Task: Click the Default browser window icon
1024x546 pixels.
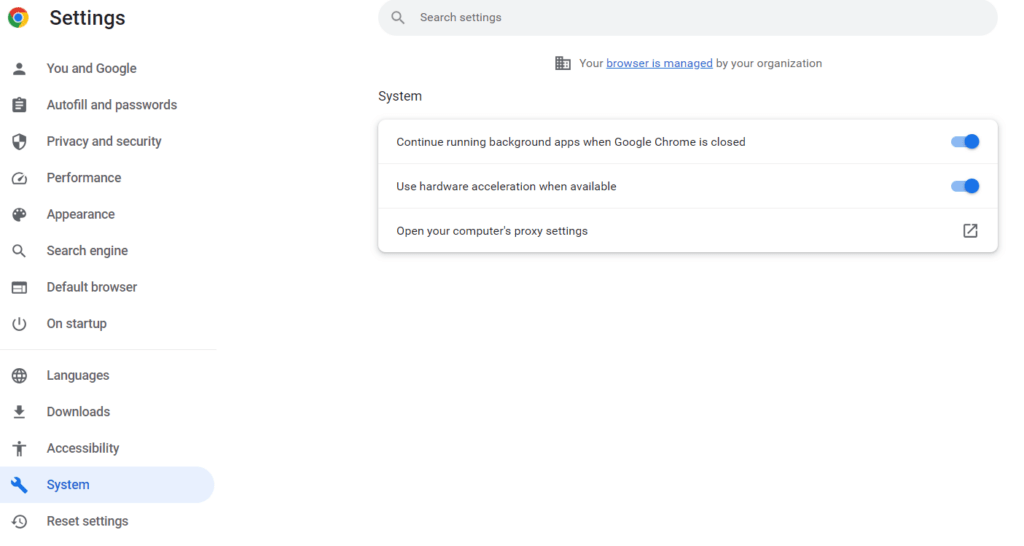Action: 19,287
